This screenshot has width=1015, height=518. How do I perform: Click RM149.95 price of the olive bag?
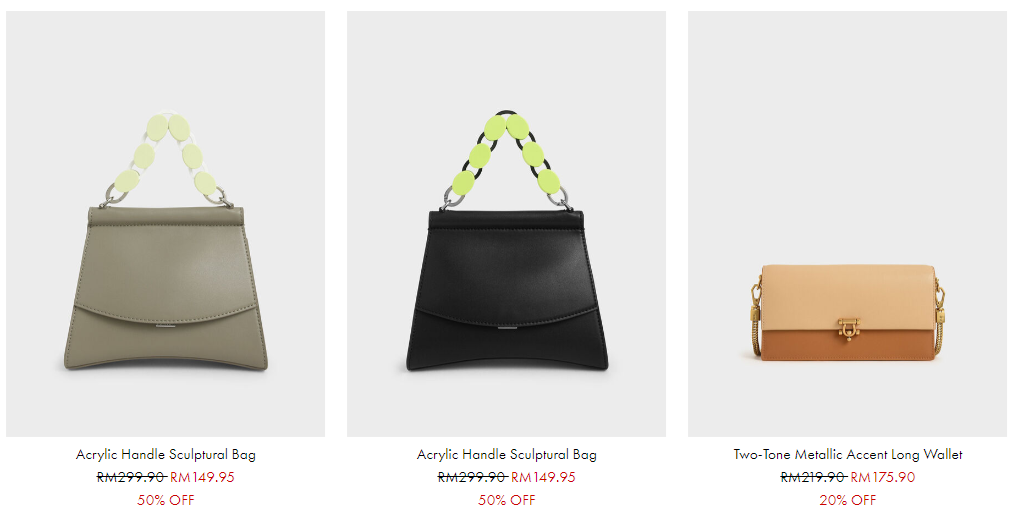click(202, 477)
